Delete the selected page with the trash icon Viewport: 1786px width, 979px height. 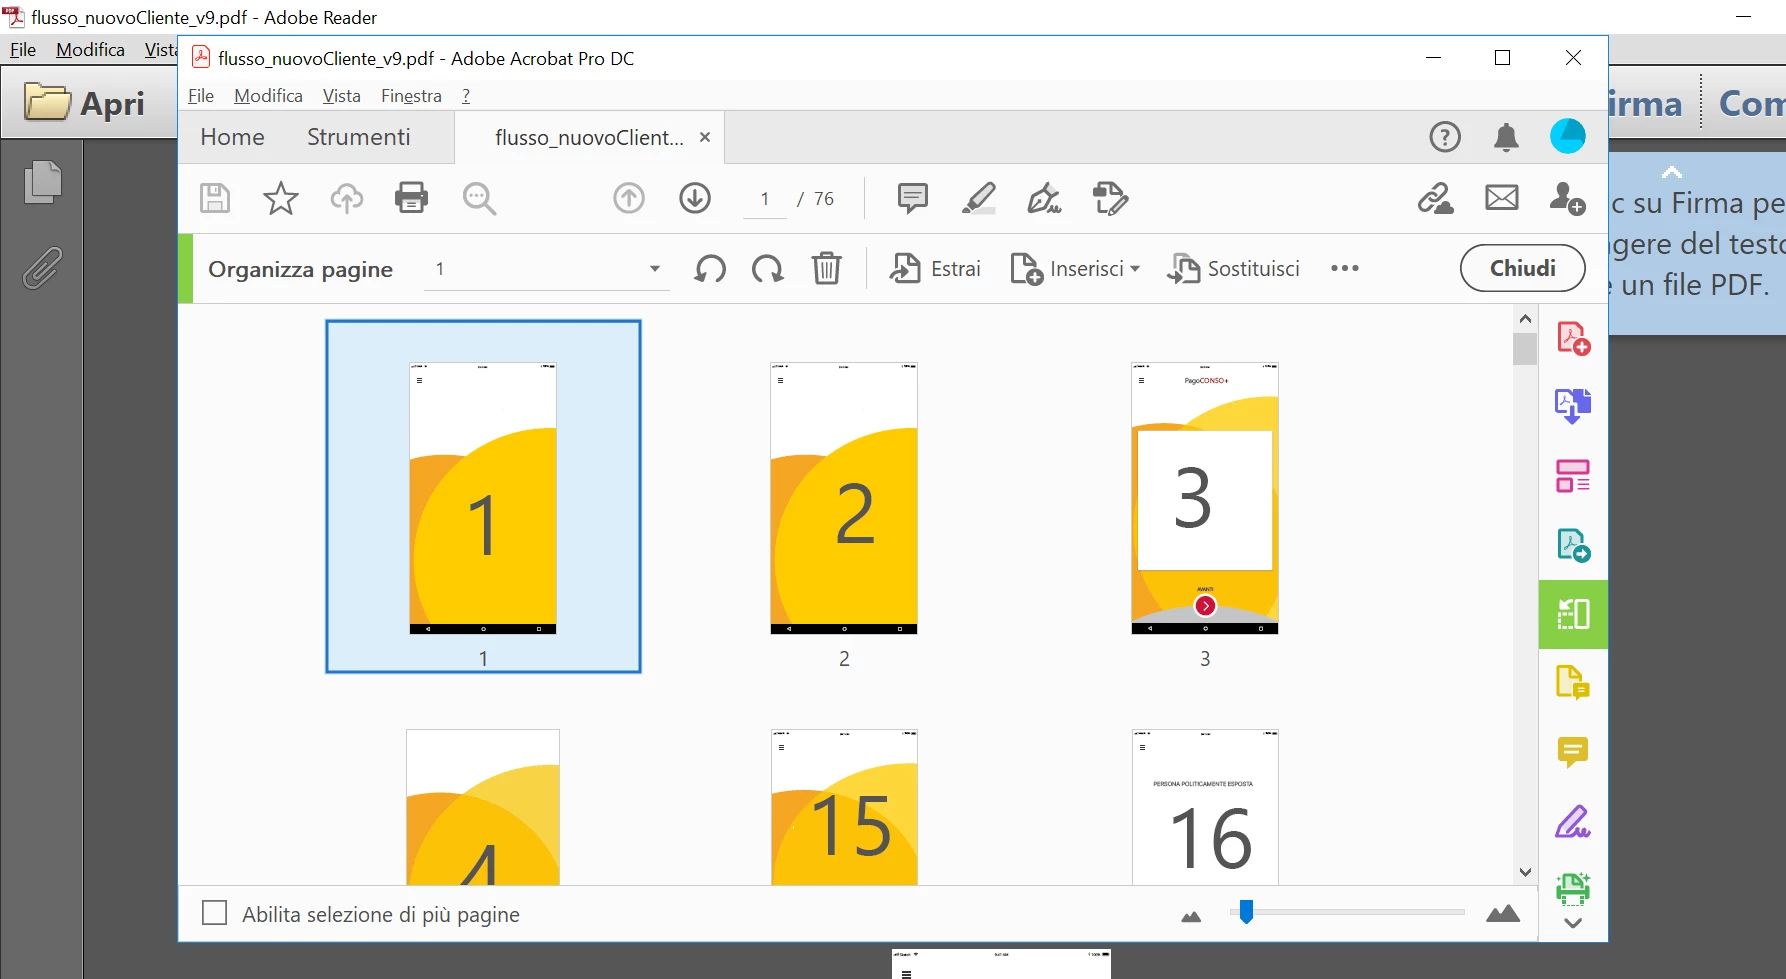point(826,269)
